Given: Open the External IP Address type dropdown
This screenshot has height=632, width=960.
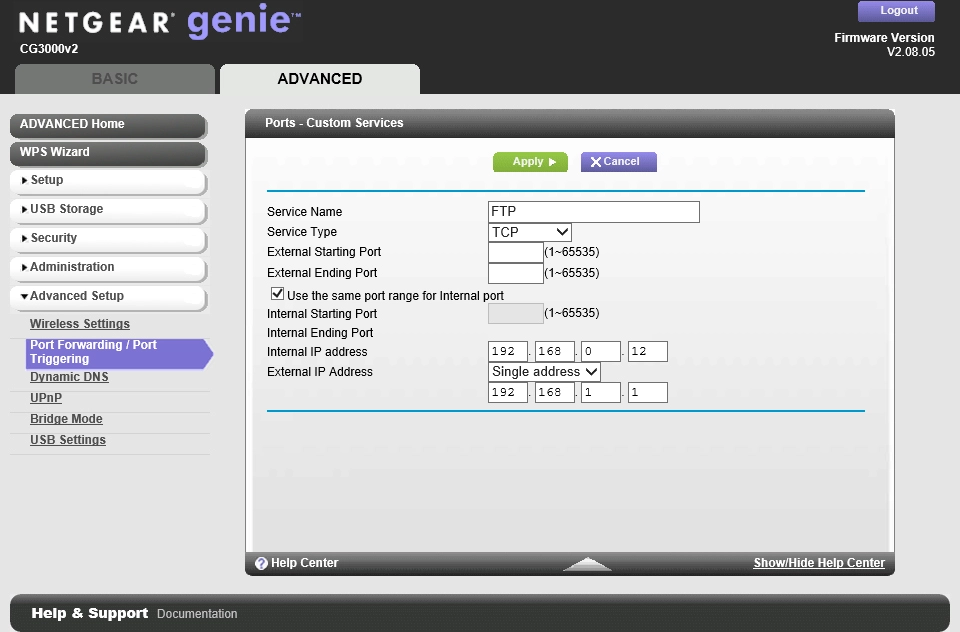Looking at the screenshot, I should pos(544,371).
